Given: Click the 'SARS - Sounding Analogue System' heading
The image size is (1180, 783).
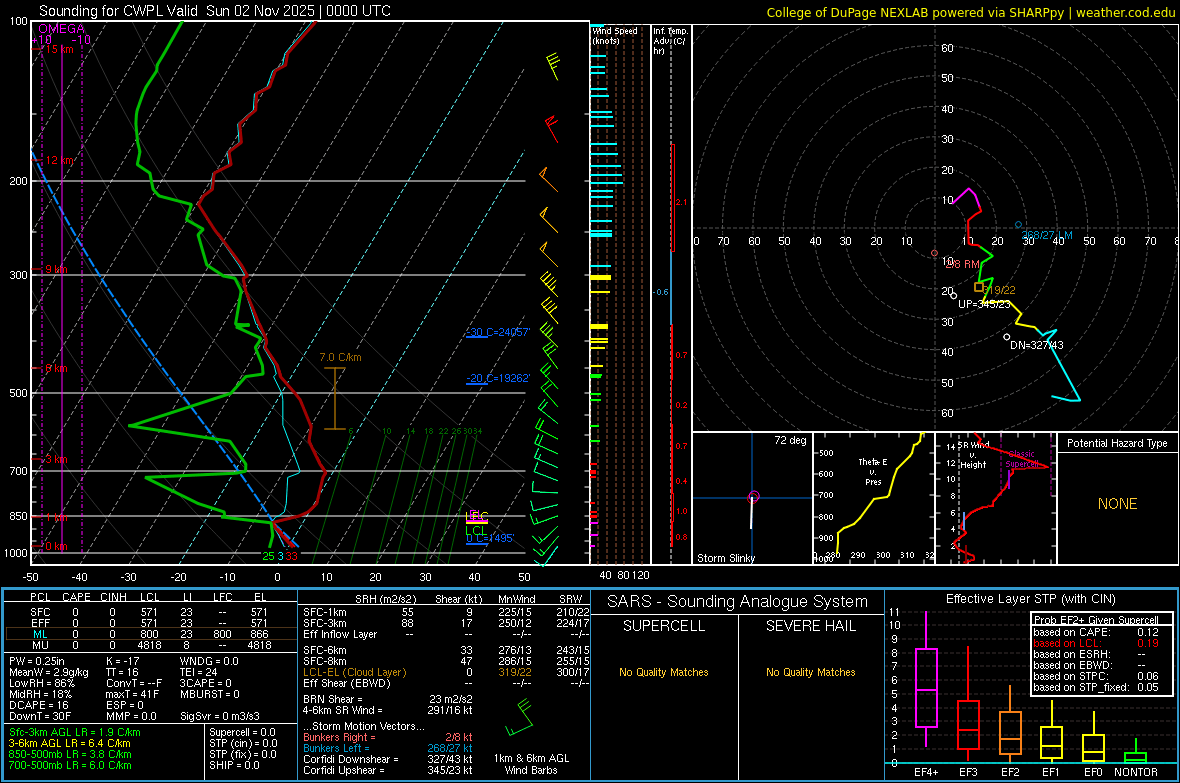Looking at the screenshot, I should pos(738,602).
